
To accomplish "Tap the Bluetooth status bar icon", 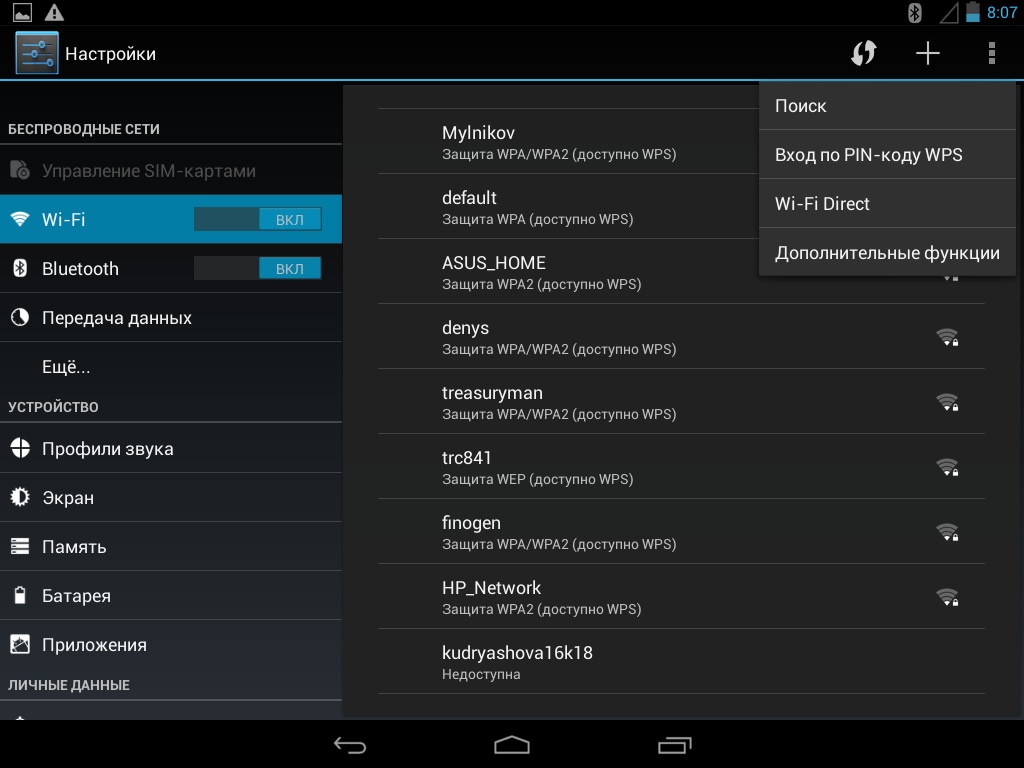I will (x=914, y=13).
